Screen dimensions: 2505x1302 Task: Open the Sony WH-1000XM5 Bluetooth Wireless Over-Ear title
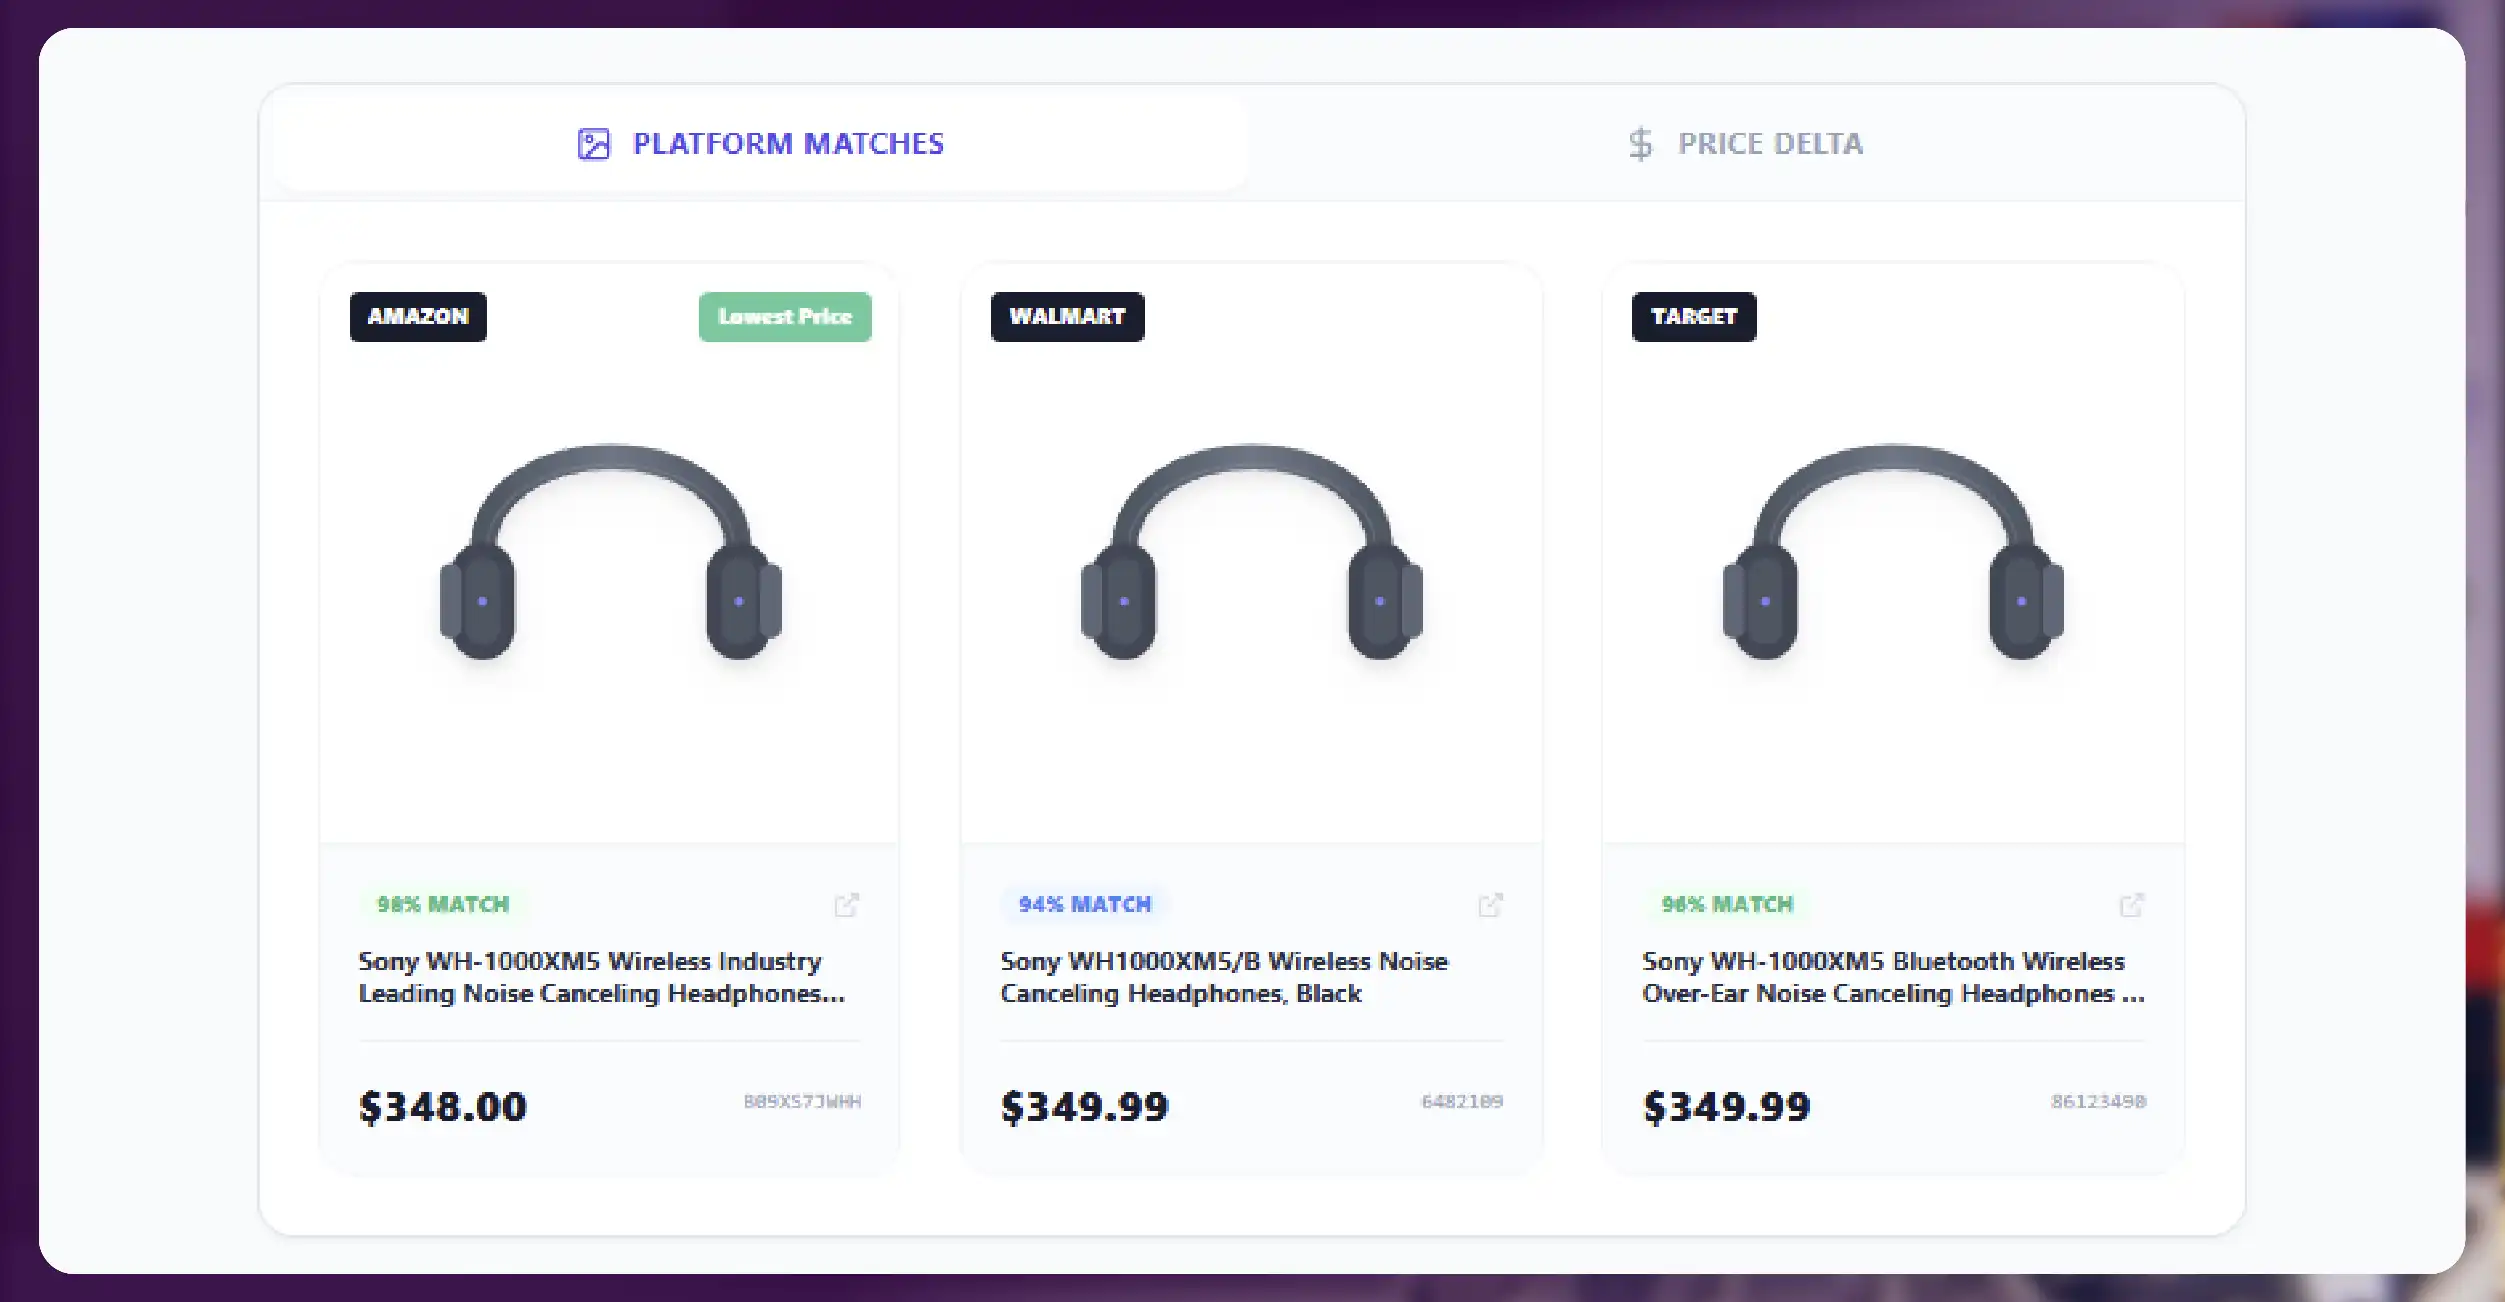point(1892,977)
